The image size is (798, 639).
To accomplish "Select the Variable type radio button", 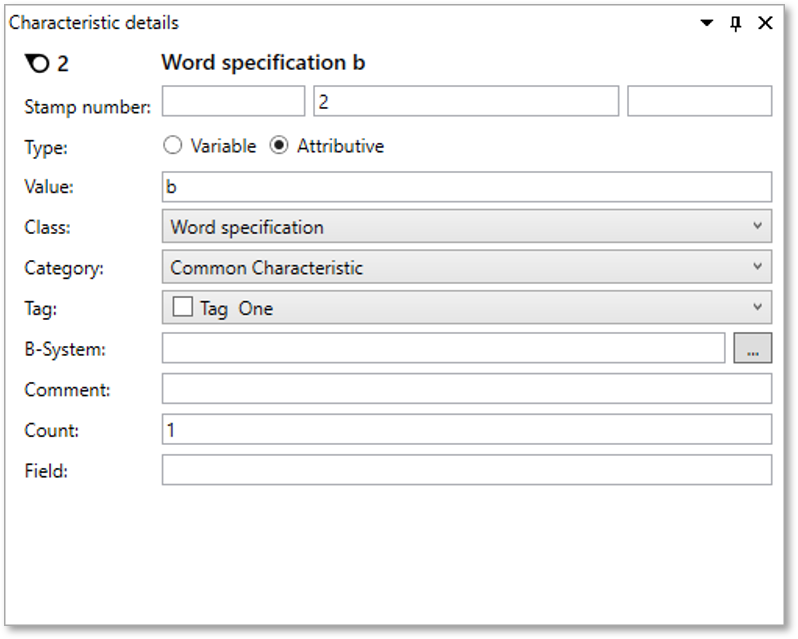I will (x=173, y=146).
